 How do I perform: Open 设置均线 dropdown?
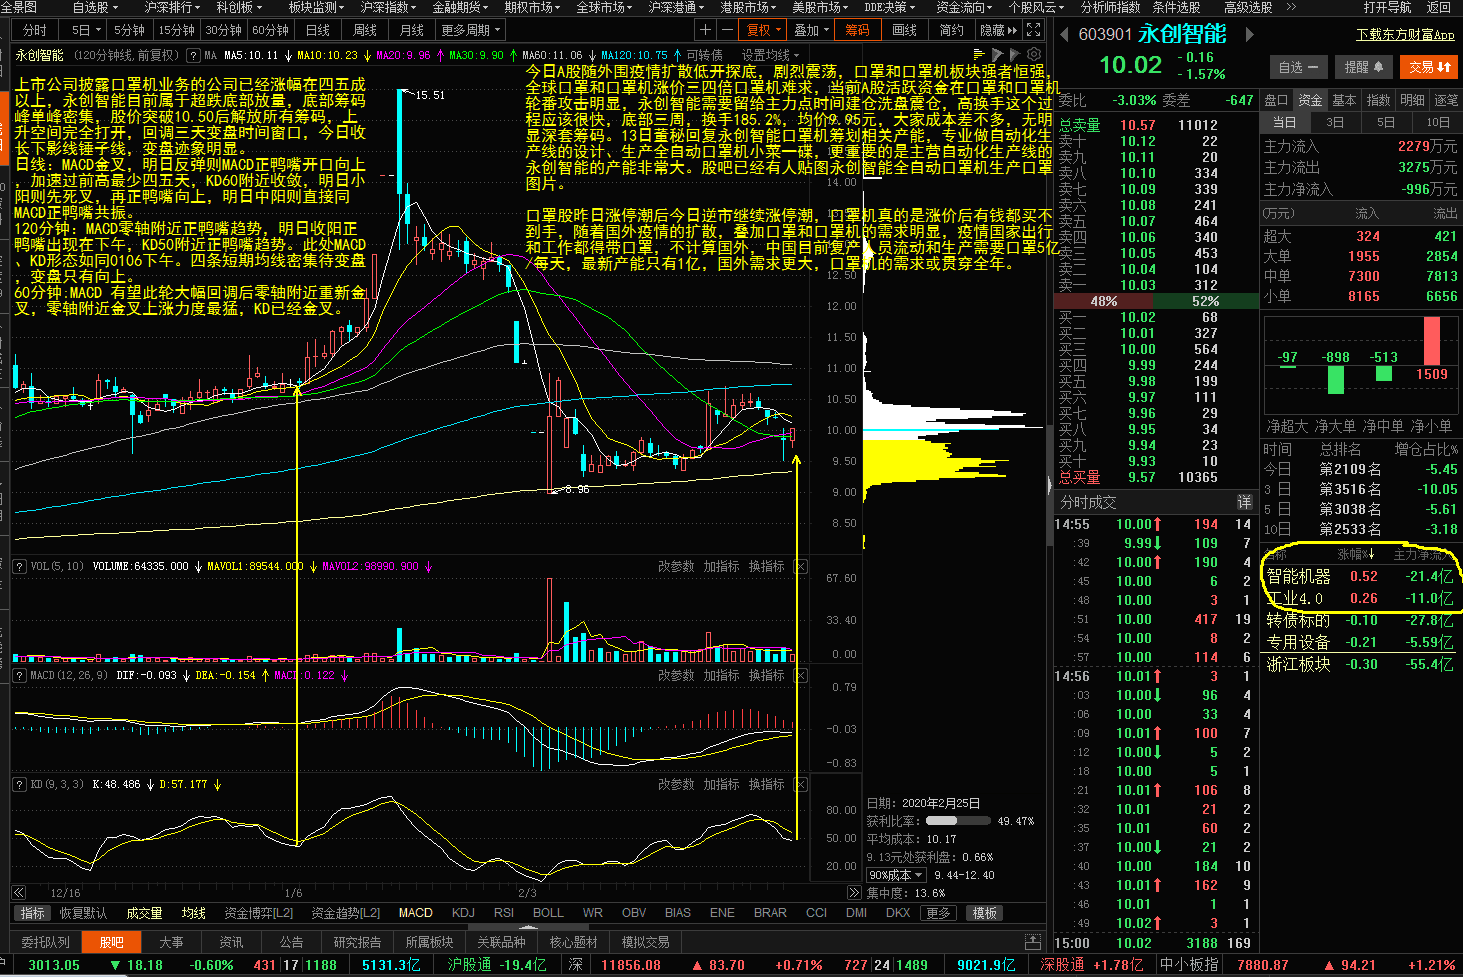(771, 55)
